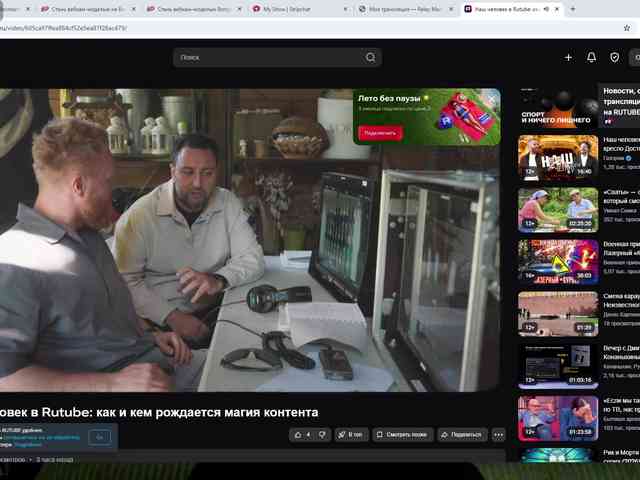This screenshot has width=640, height=480.
Task: Open the Наш человек sidebar video title
Action: pos(621,144)
